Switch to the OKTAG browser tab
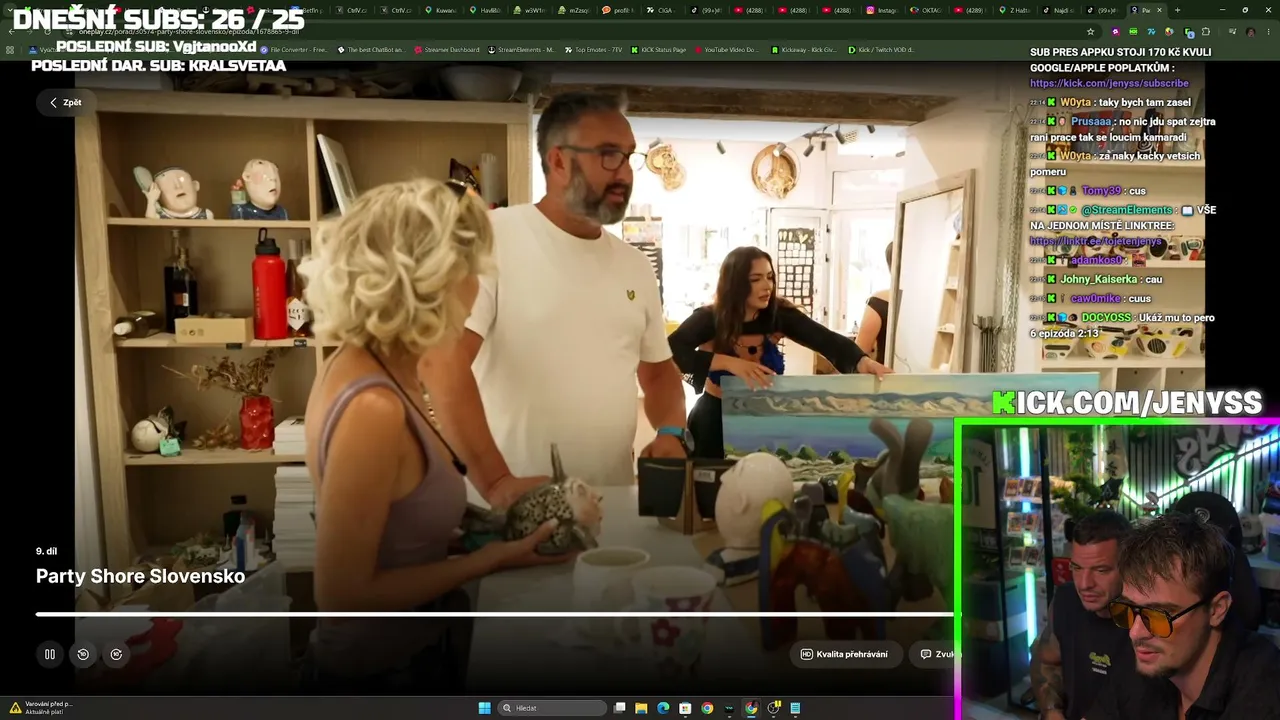Image resolution: width=1280 pixels, height=720 pixels. click(x=926, y=10)
